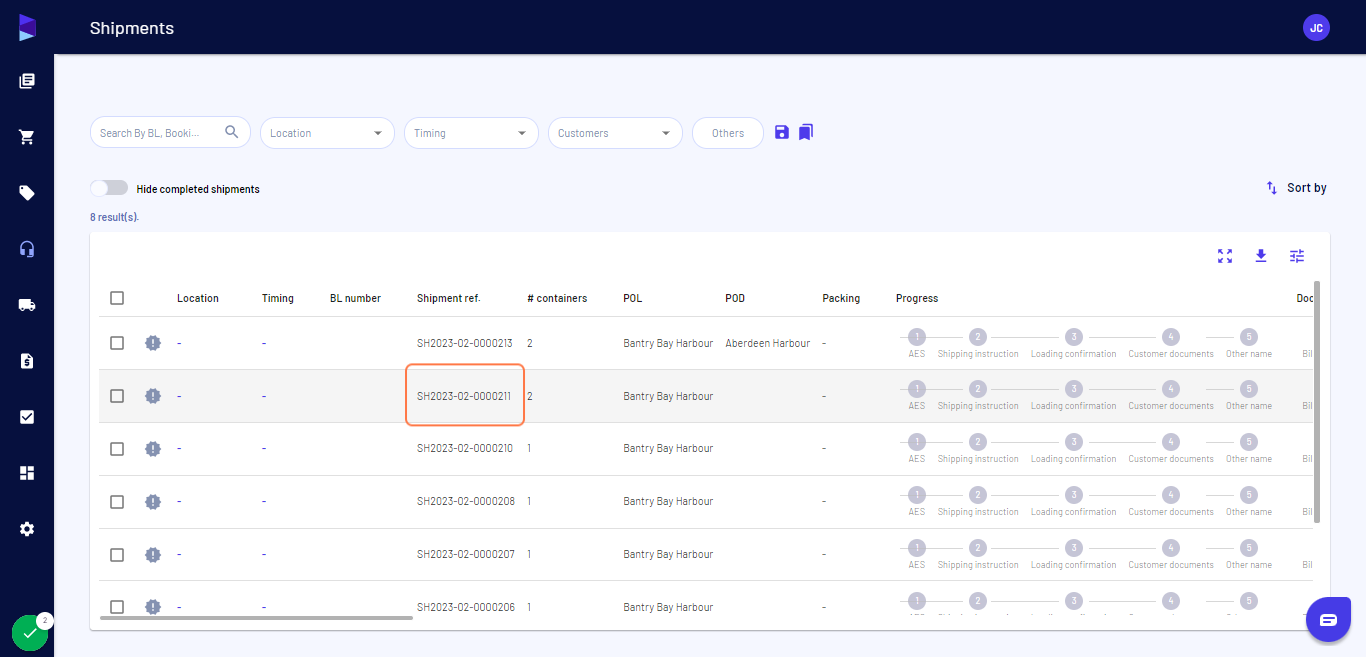This screenshot has height=657, width=1366.
Task: Click the table vertical scrollbar
Action: click(x=1316, y=402)
